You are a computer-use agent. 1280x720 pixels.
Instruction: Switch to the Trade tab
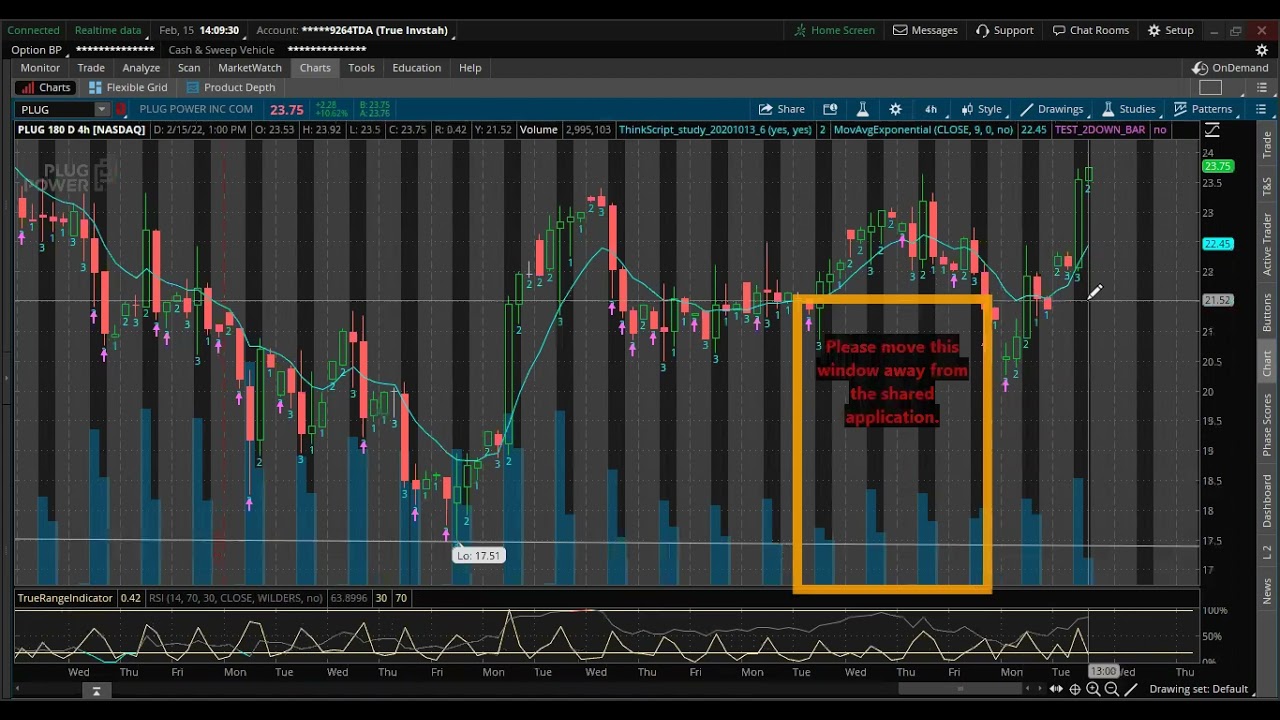(x=91, y=68)
